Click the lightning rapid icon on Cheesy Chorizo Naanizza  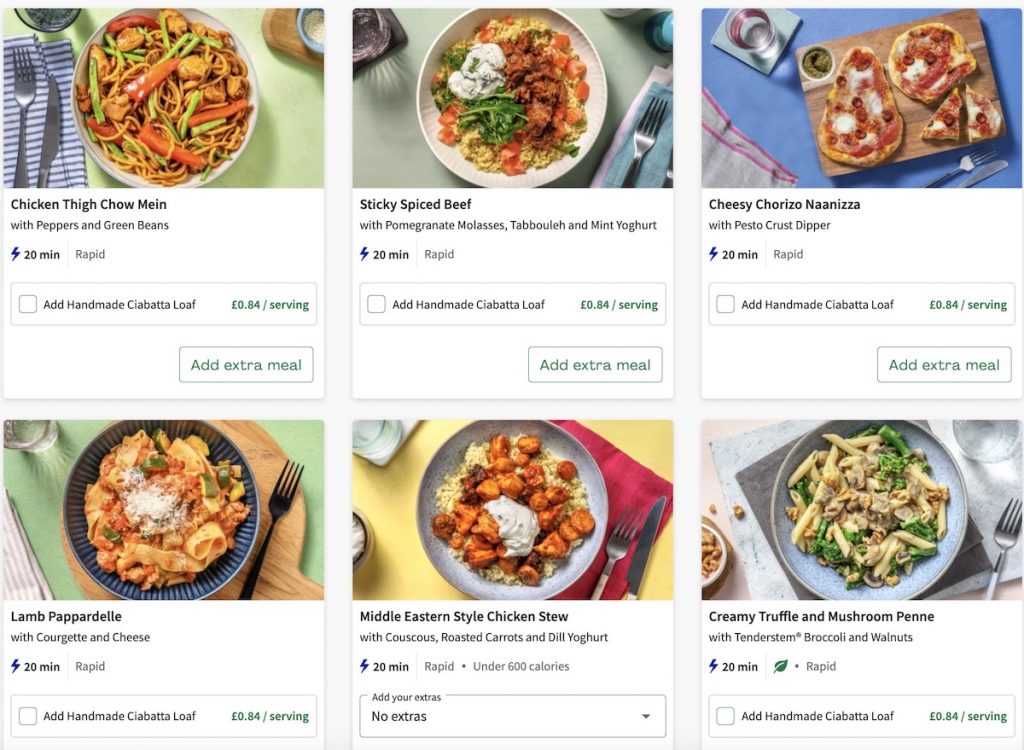pyautogui.click(x=715, y=254)
